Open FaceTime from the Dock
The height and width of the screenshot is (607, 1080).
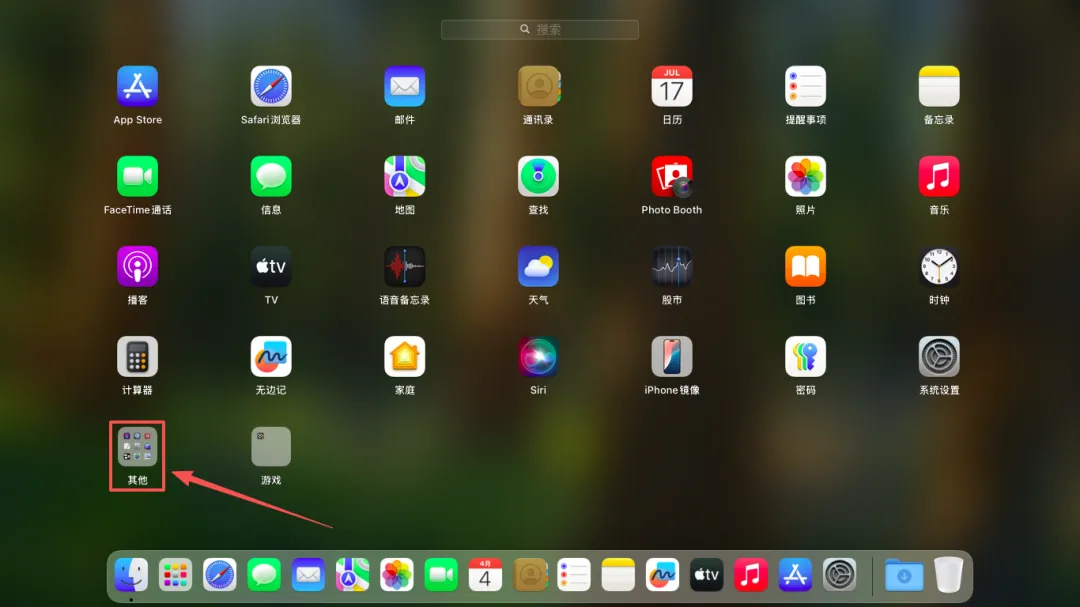coord(441,575)
